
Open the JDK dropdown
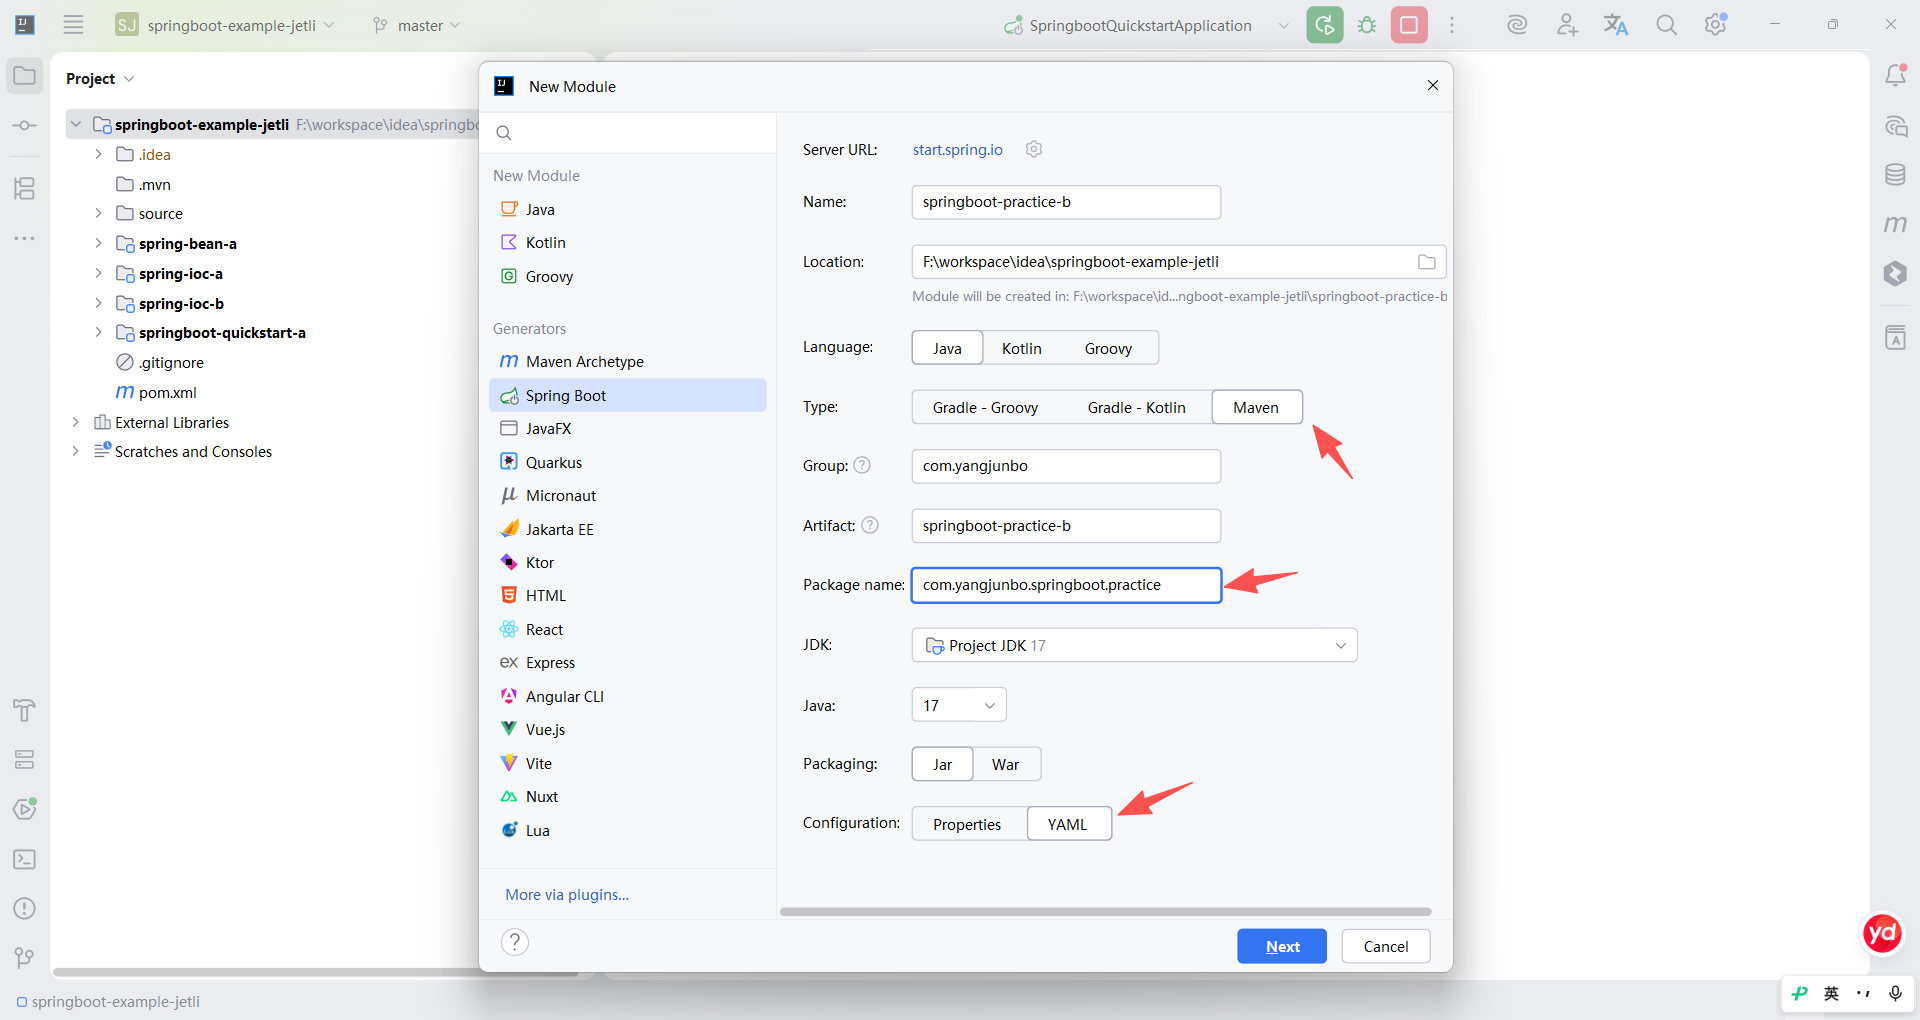click(1134, 645)
